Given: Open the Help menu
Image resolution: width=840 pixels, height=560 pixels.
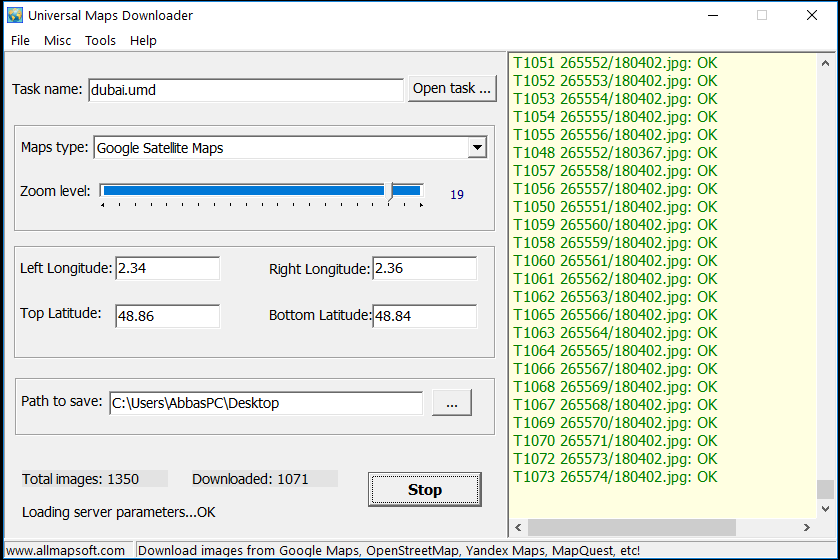Looking at the screenshot, I should (143, 41).
